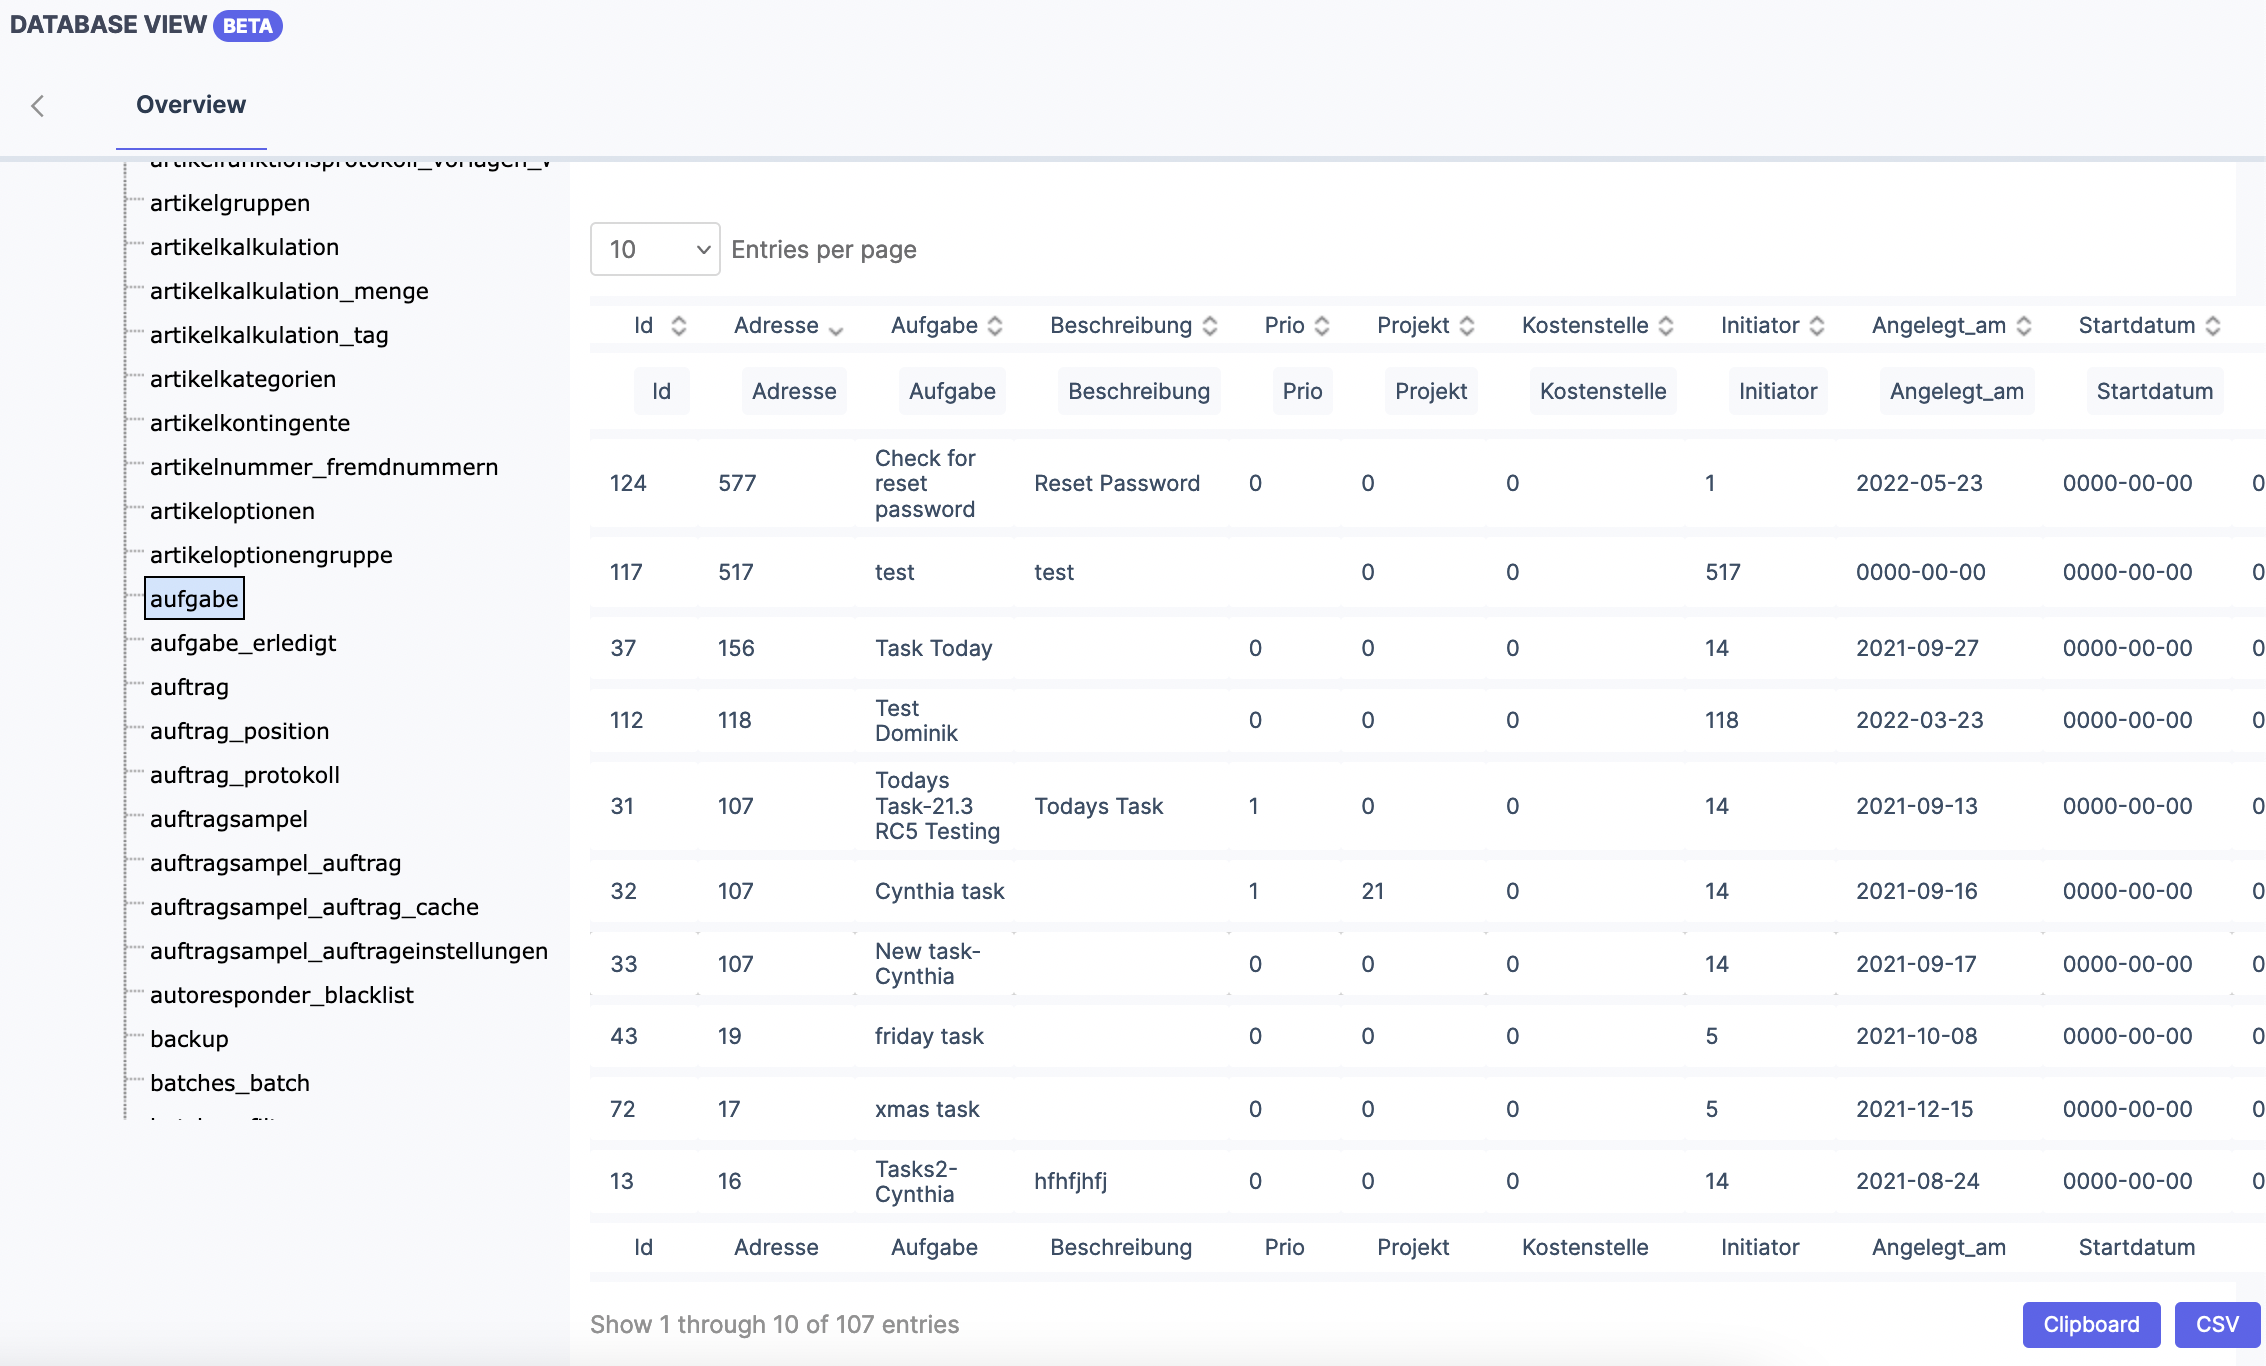Sort the Prio column

pos(1322,325)
